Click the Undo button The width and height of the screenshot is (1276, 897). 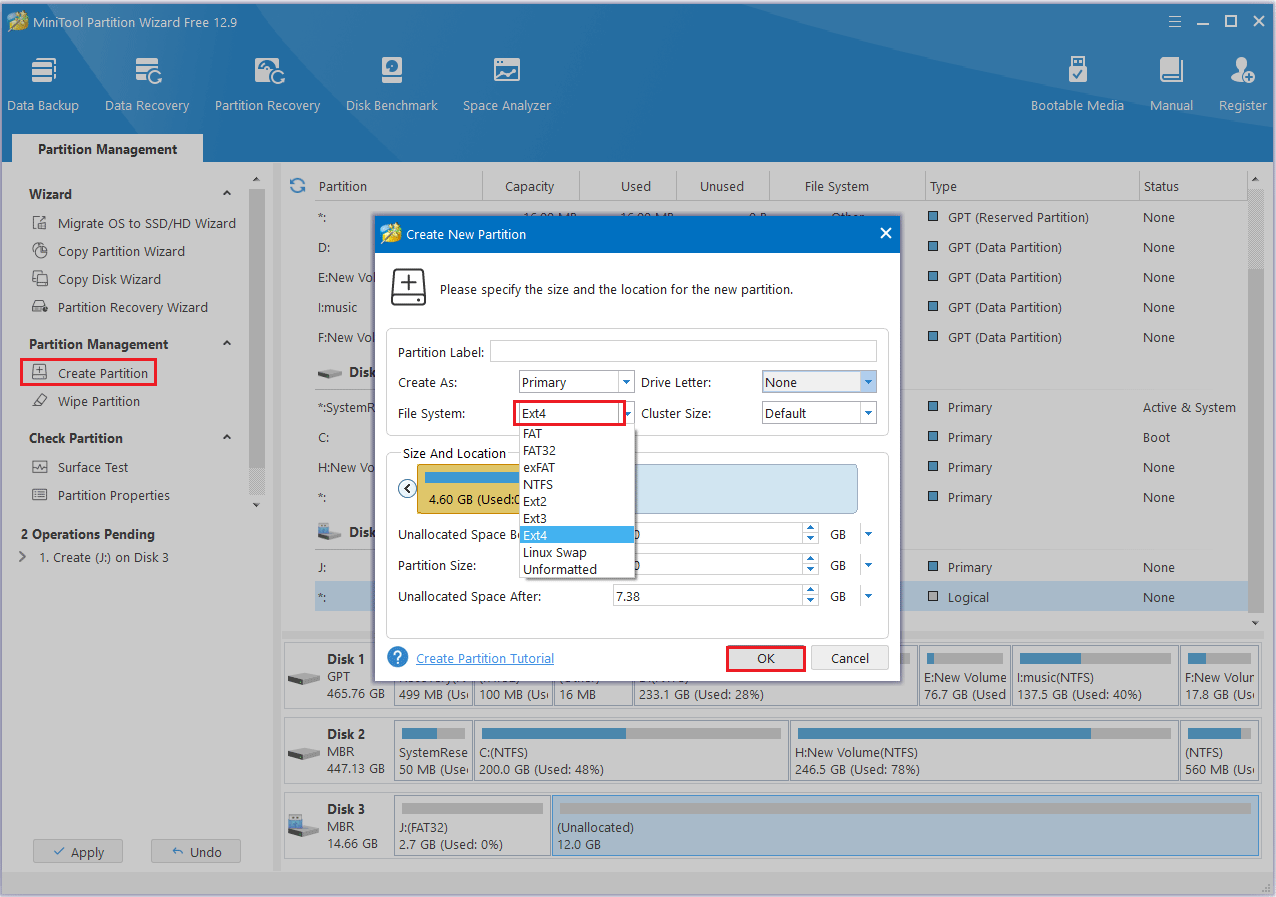point(196,852)
